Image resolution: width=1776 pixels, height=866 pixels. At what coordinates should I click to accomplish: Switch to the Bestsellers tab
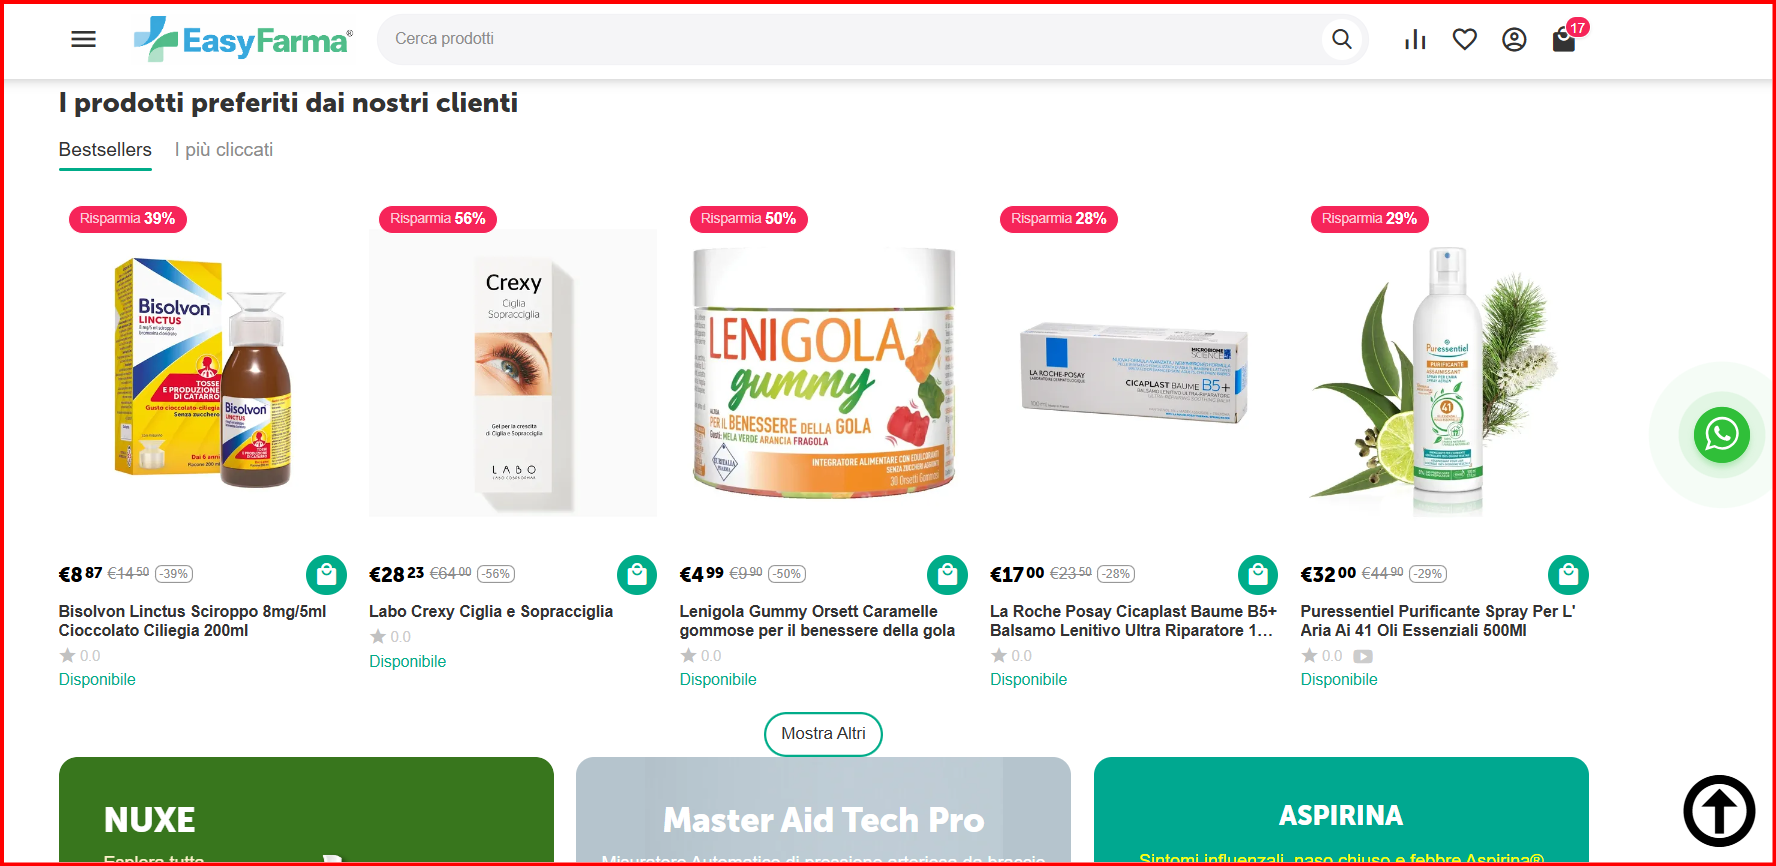pos(105,150)
